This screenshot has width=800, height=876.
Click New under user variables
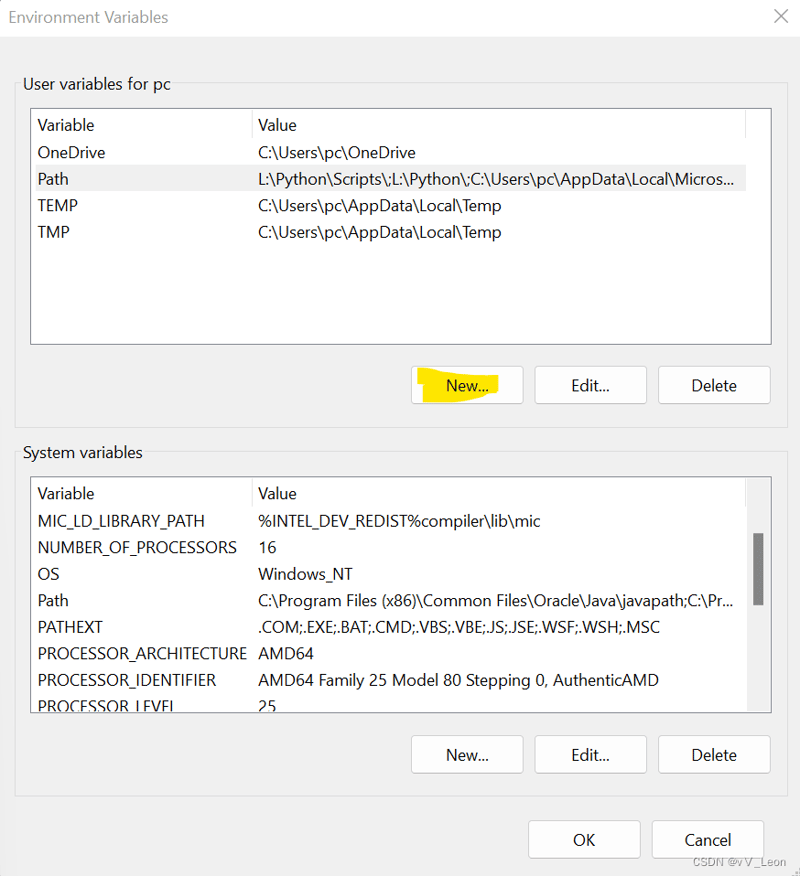tap(467, 385)
